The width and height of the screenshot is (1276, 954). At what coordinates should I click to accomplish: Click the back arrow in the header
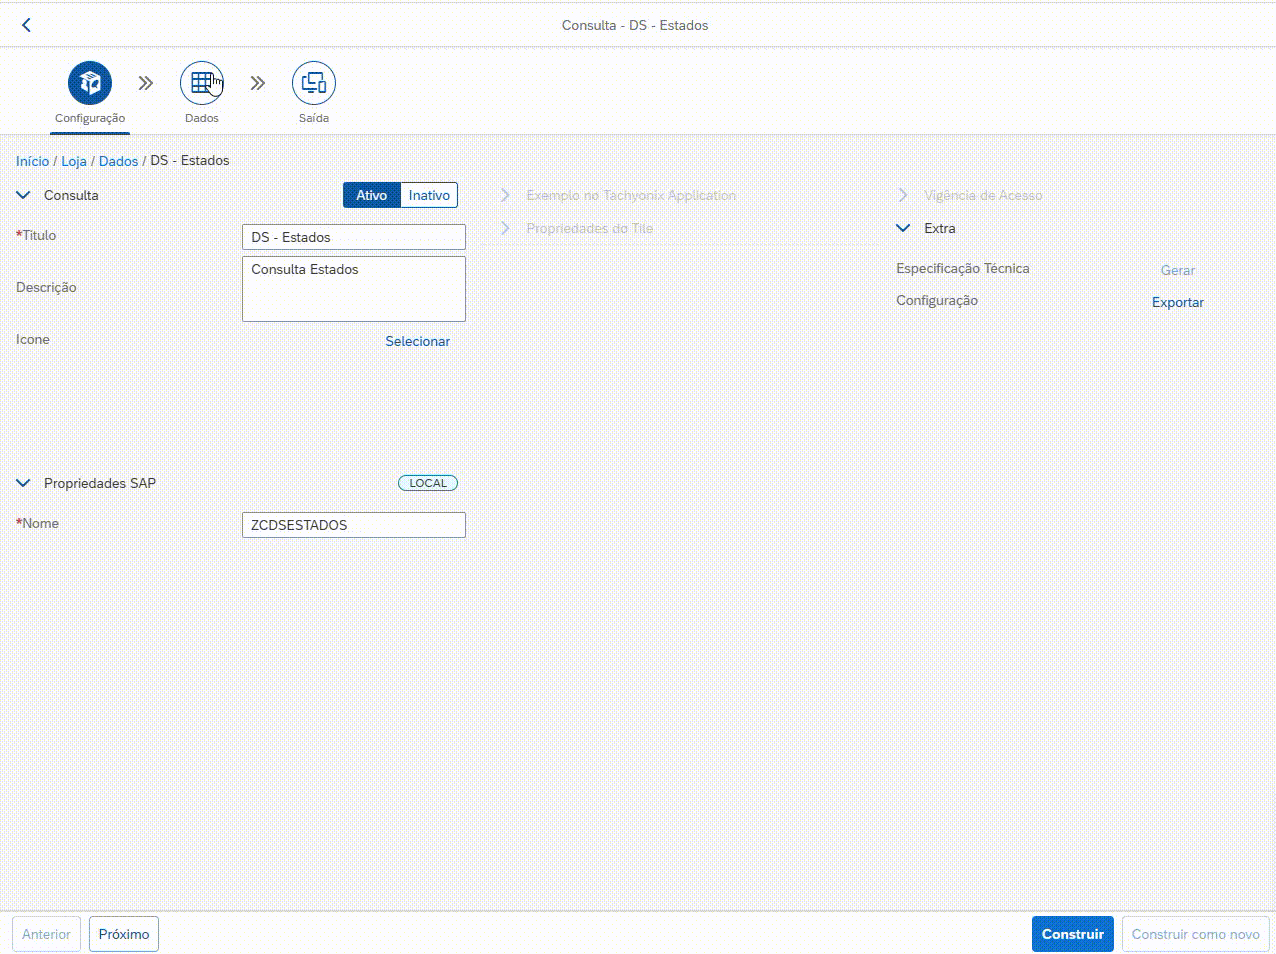point(27,25)
